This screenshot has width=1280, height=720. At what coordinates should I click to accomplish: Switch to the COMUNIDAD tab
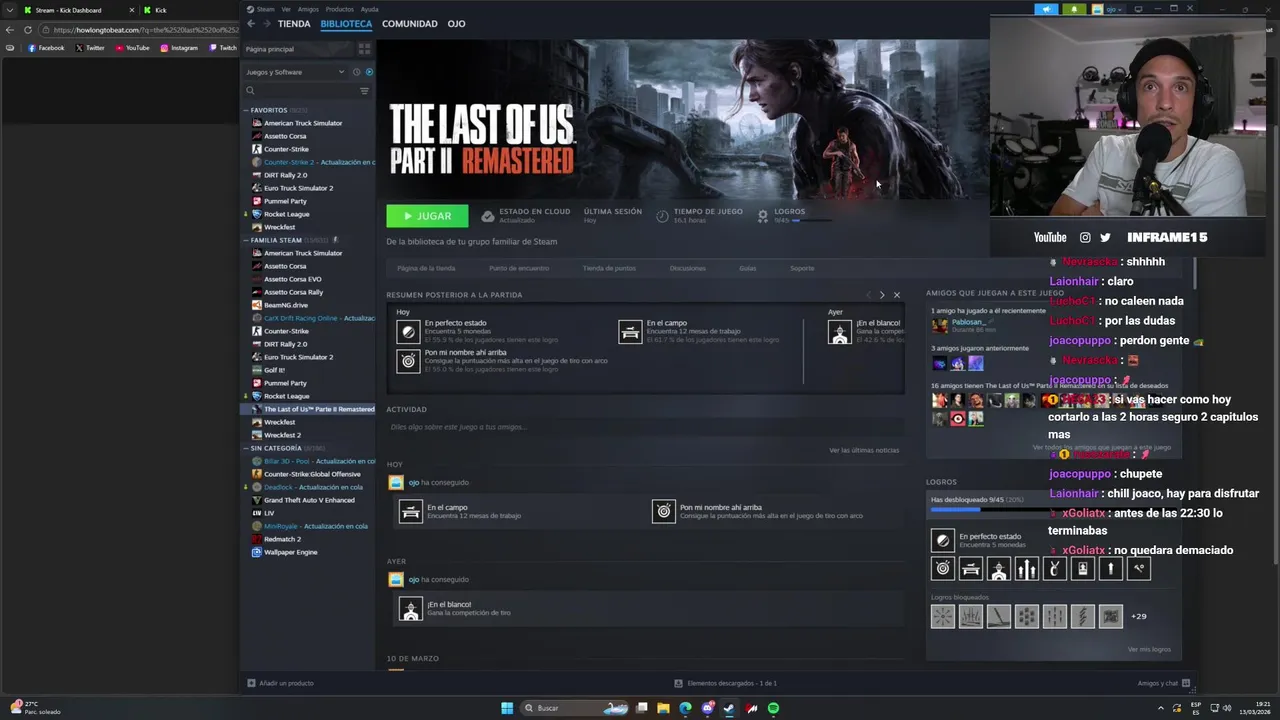click(x=410, y=23)
